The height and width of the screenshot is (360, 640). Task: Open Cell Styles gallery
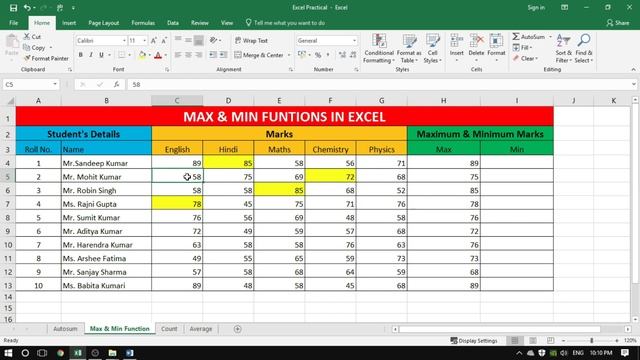tap(432, 49)
